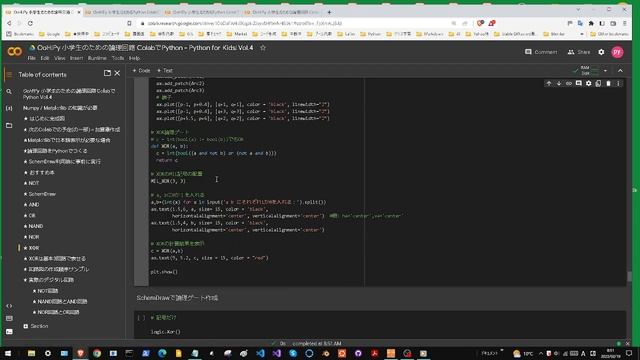Open Microsoft Edge from the taskbar
640x360 pixels.
tap(162, 353)
